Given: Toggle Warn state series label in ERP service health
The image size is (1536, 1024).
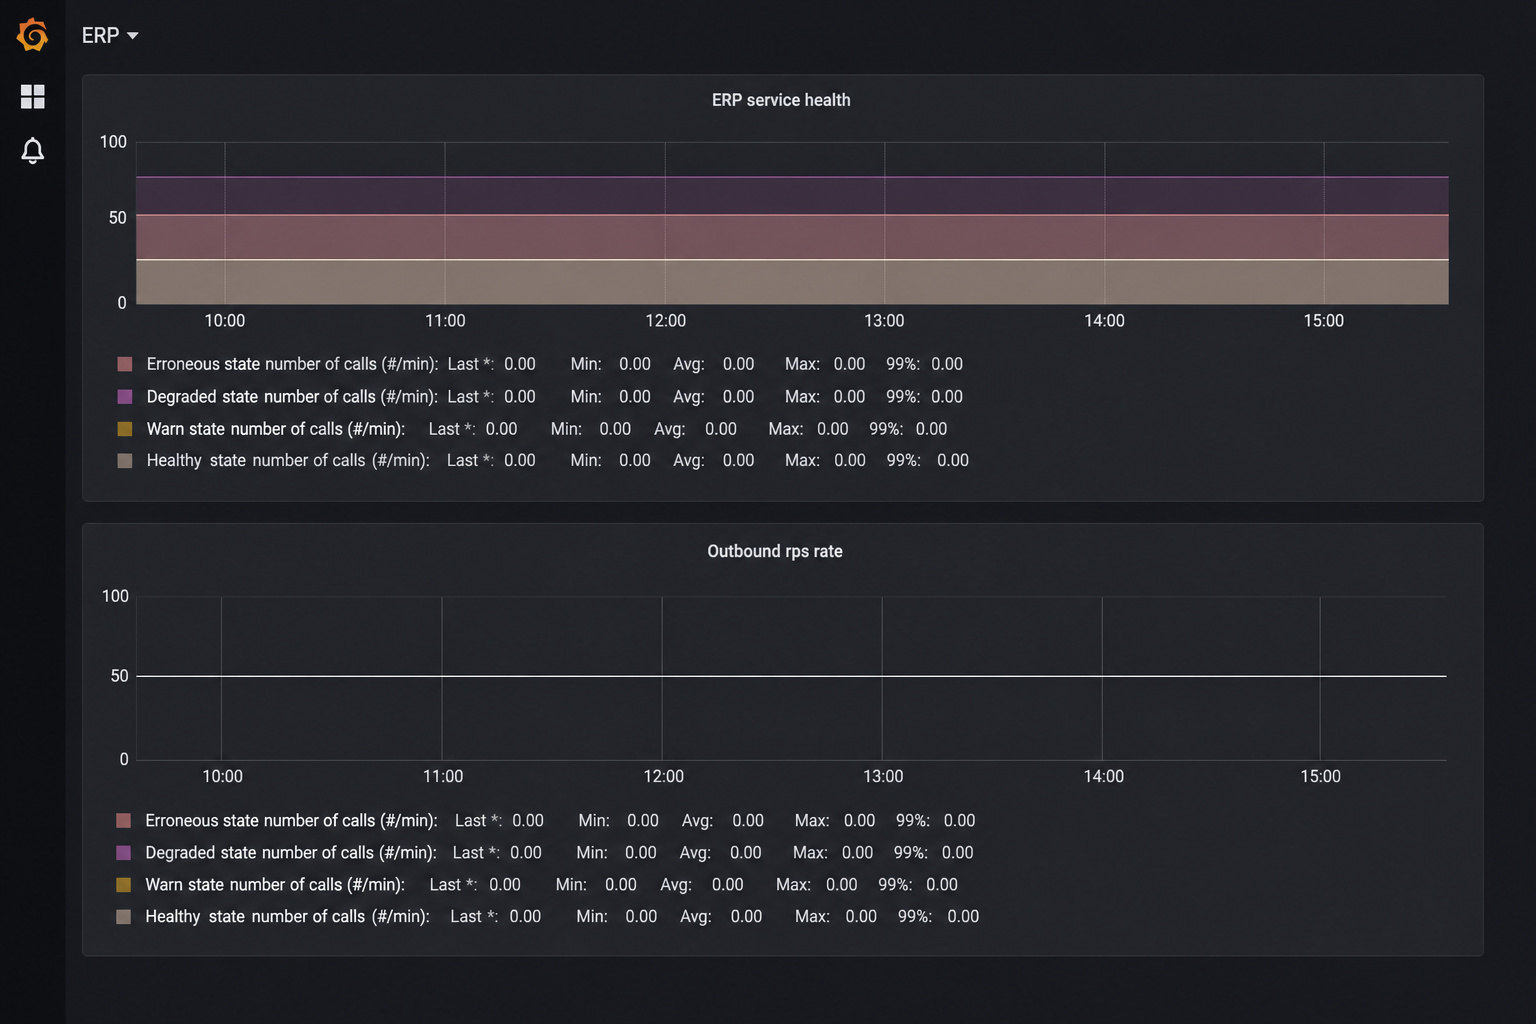Looking at the screenshot, I should [276, 429].
